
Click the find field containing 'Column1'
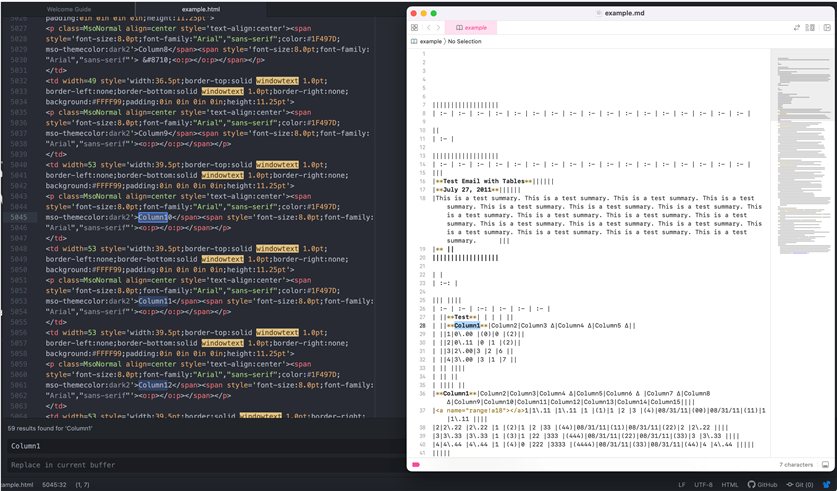point(200,445)
